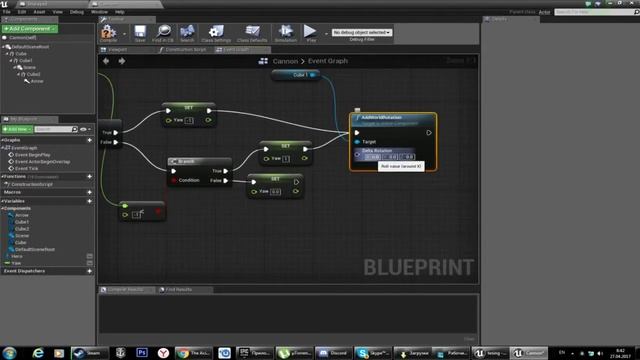Open the Add Component dropdown
Image resolution: width=640 pixels, height=360 pixels.
pos(30,29)
